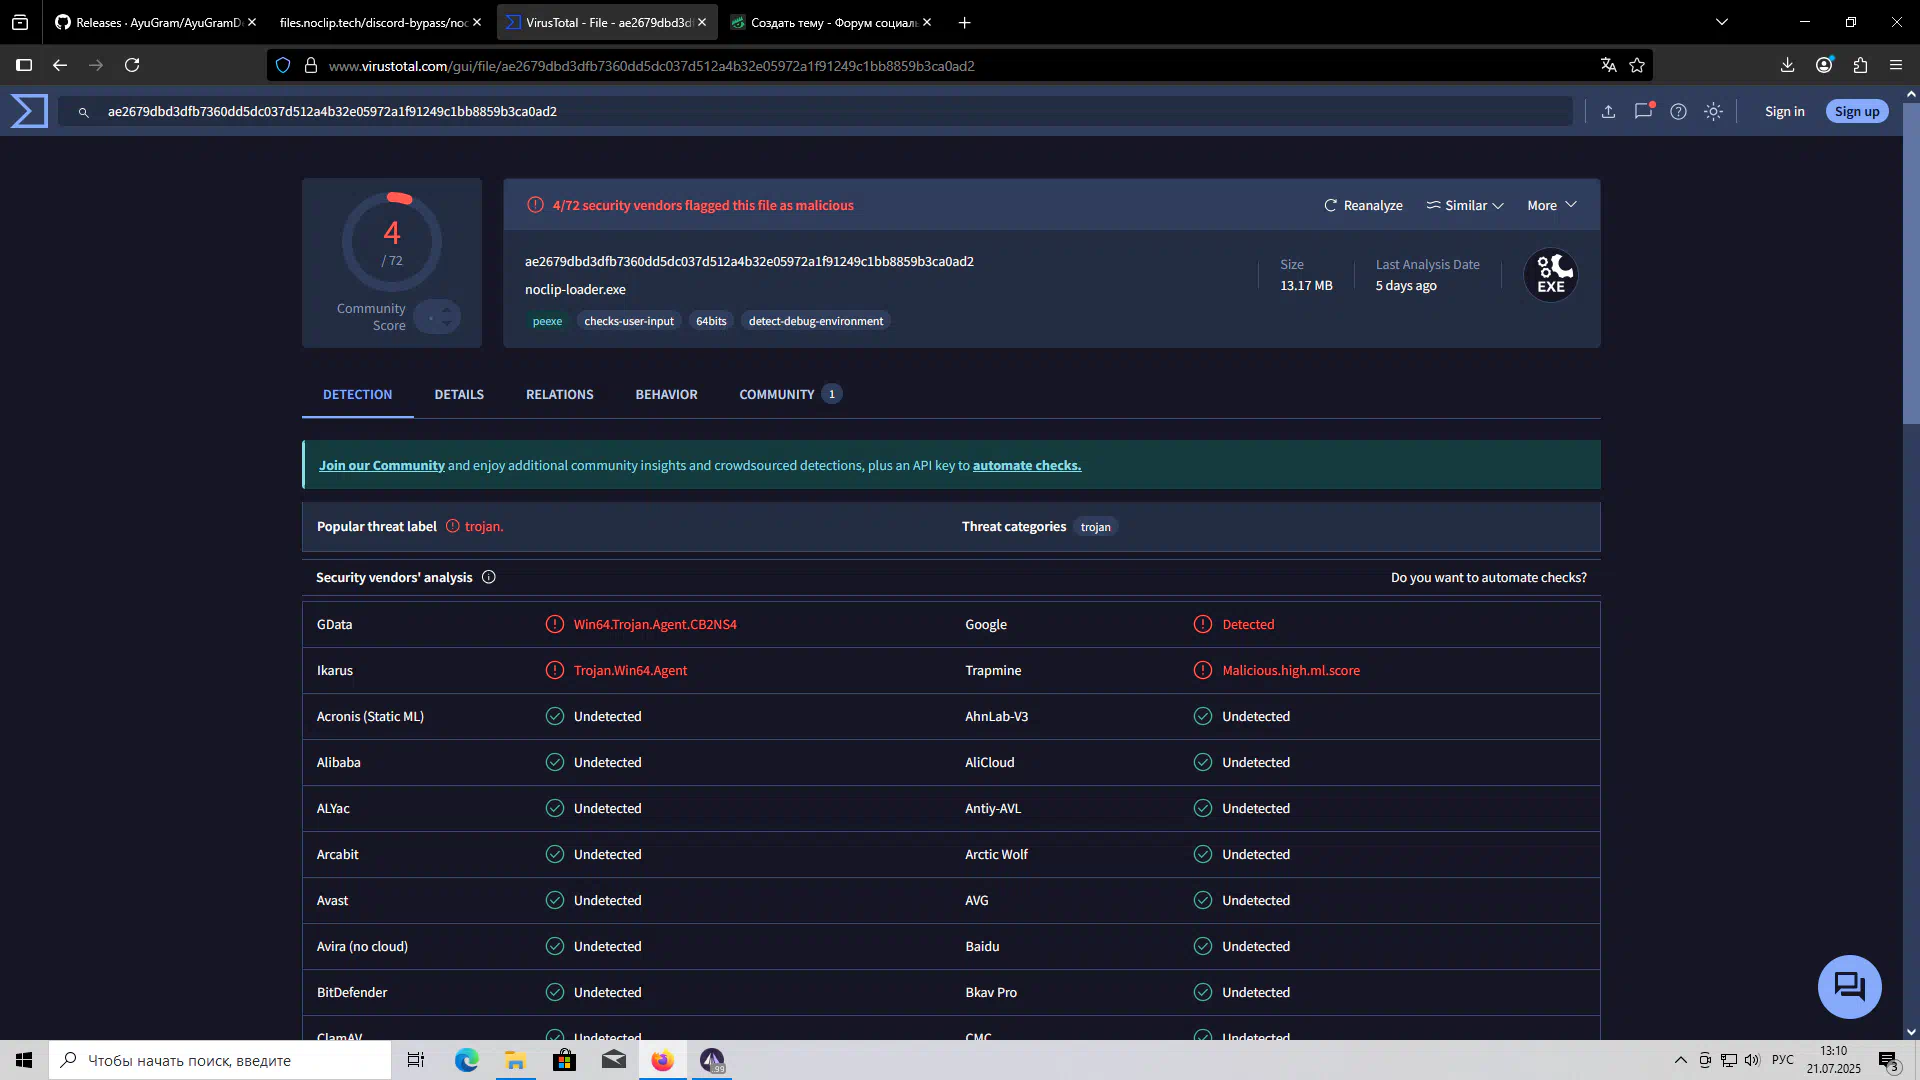The width and height of the screenshot is (1920, 1080).
Task: Click the taskbar search box
Action: click(x=220, y=1060)
